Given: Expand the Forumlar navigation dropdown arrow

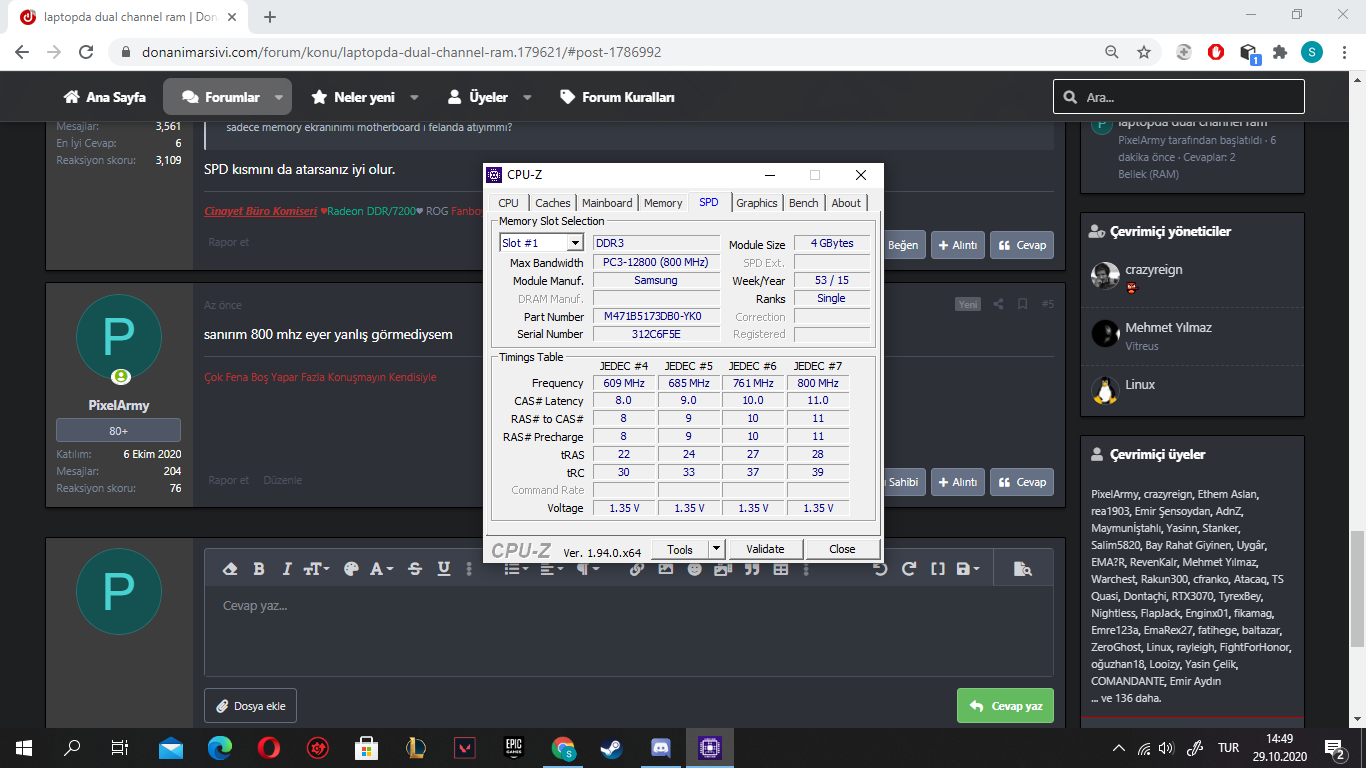Looking at the screenshot, I should [279, 98].
